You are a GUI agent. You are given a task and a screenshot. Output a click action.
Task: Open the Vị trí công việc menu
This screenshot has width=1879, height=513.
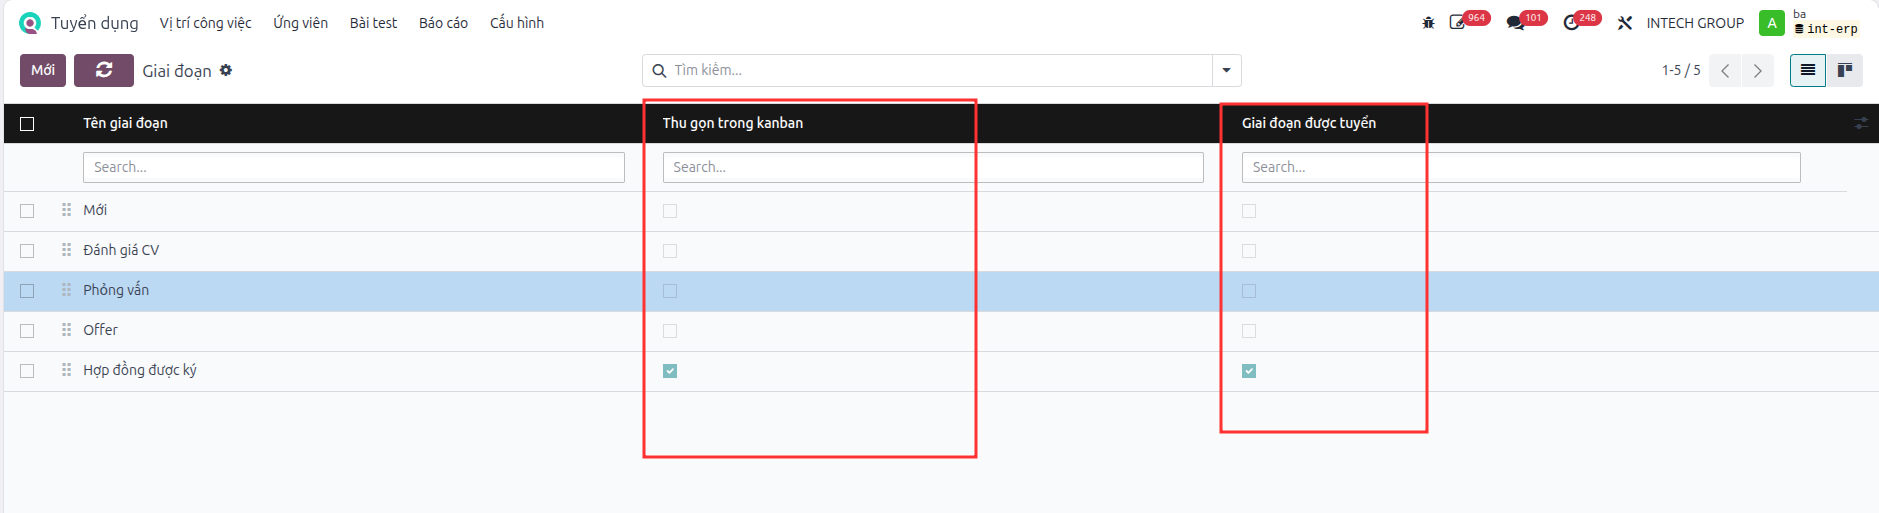[205, 23]
